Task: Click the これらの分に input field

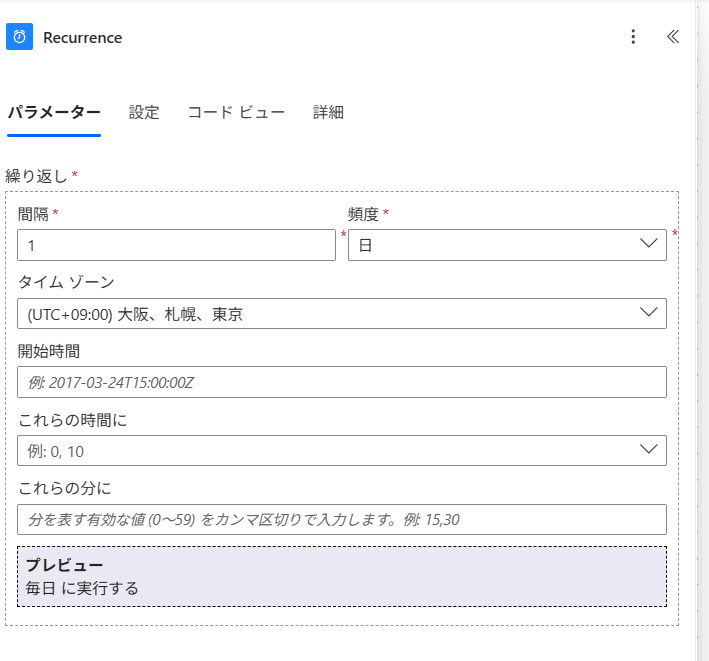Action: coord(342,519)
